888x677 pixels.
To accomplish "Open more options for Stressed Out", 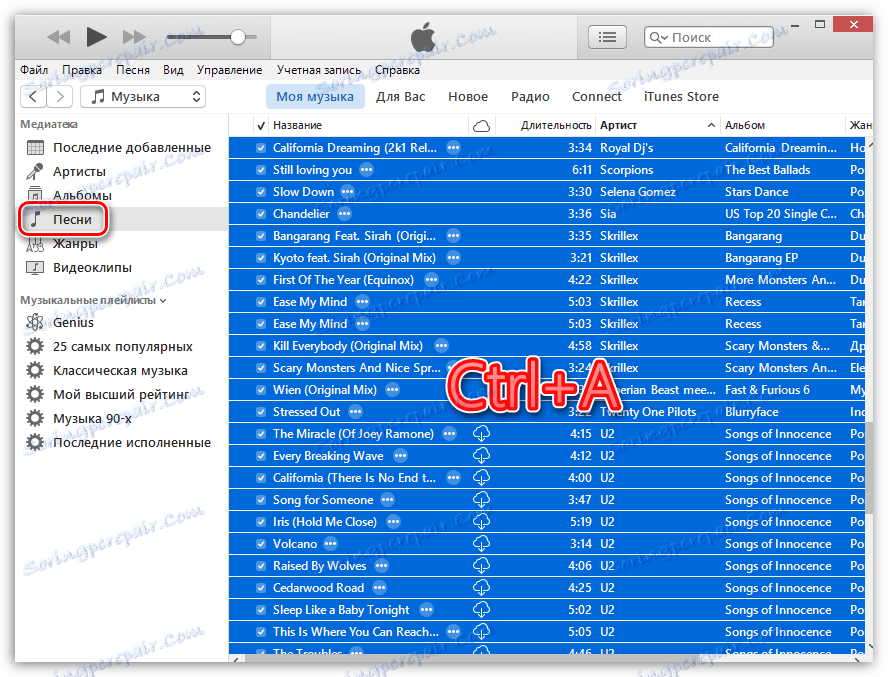I will pyautogui.click(x=355, y=412).
